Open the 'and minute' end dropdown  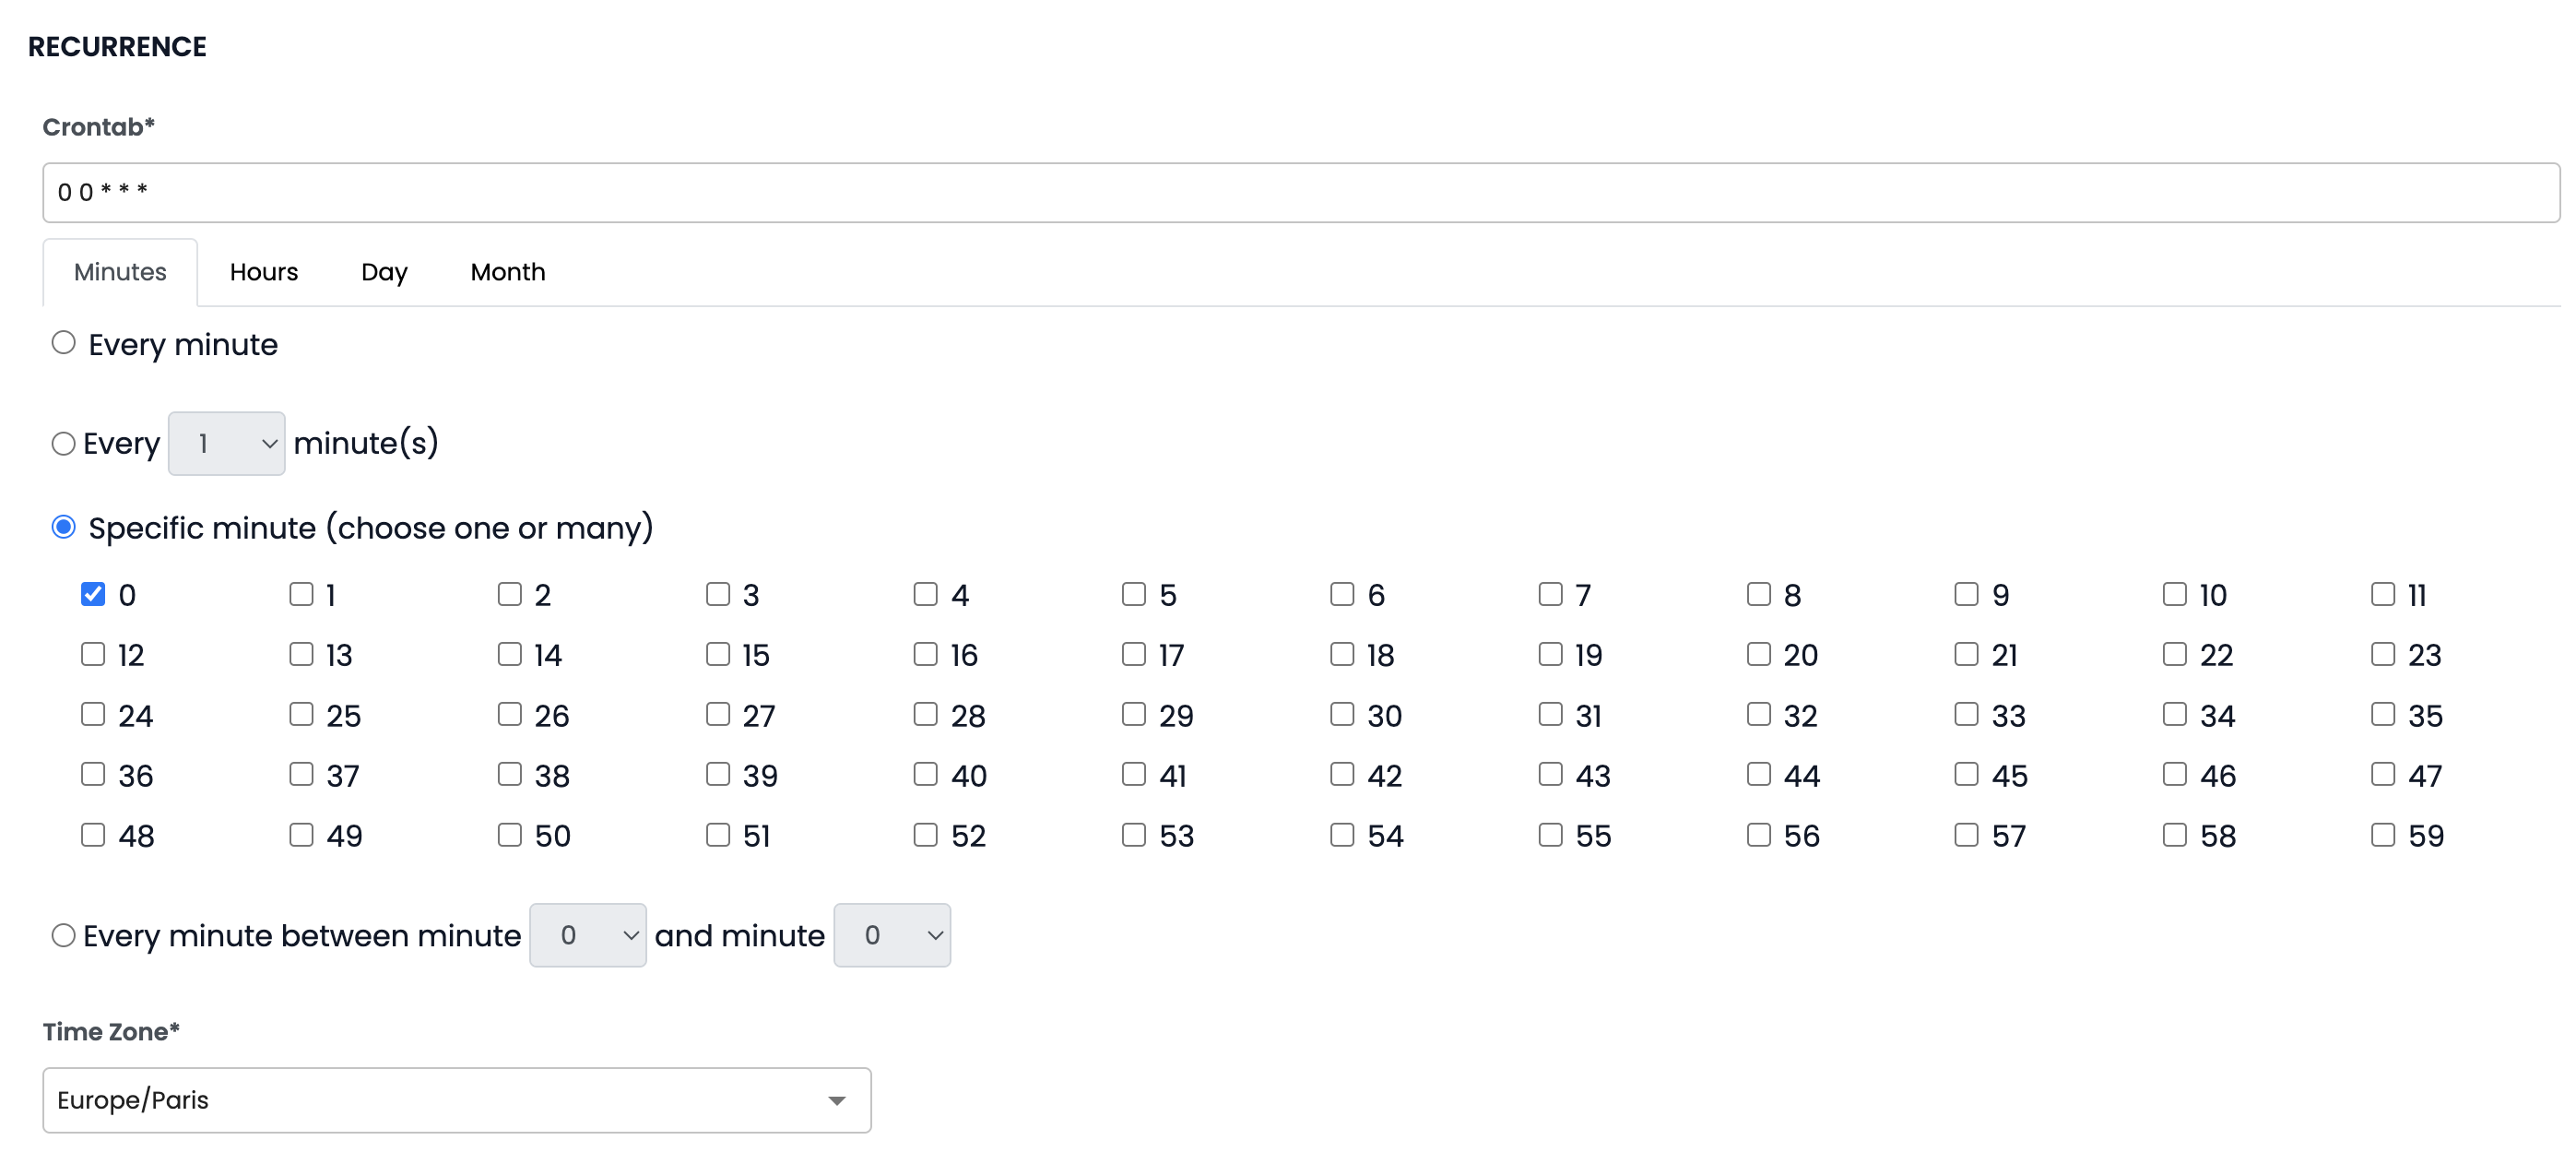click(891, 935)
